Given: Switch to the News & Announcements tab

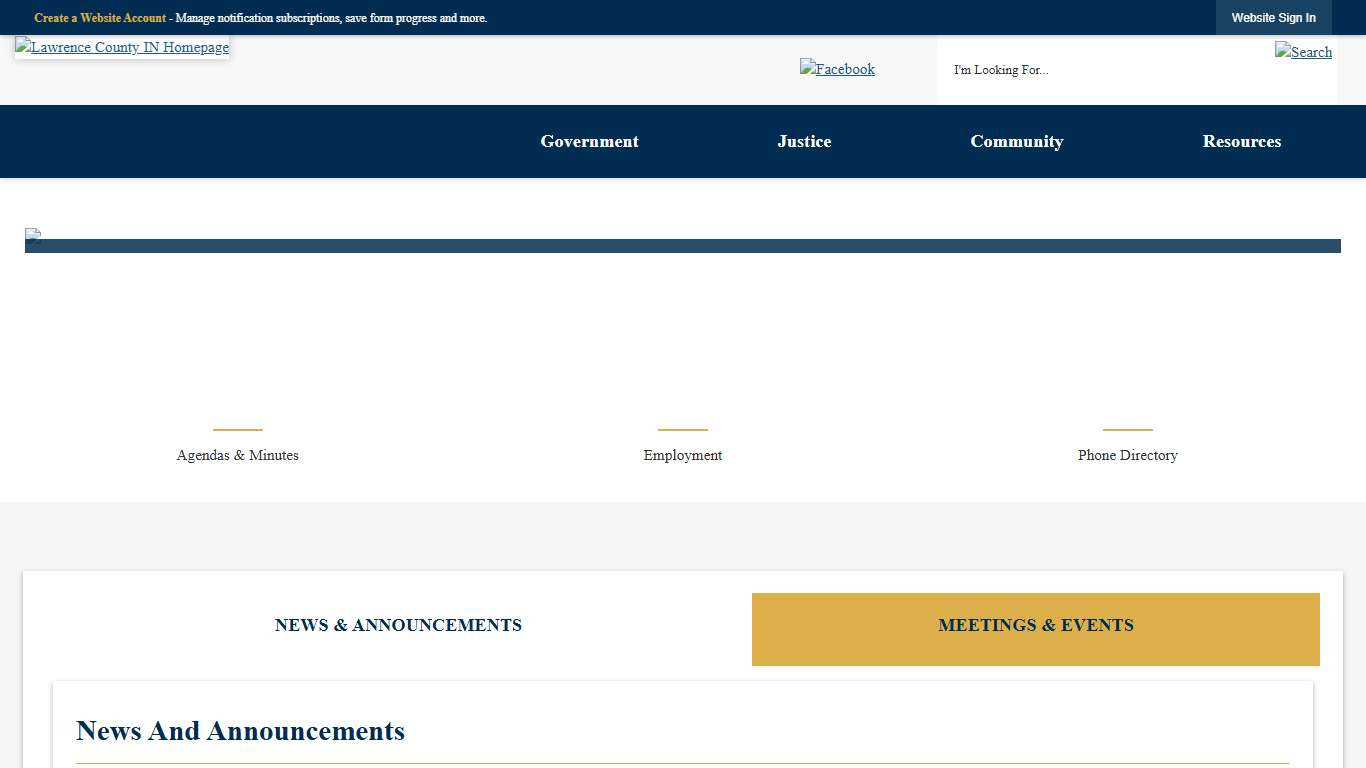Looking at the screenshot, I should pyautogui.click(x=398, y=625).
